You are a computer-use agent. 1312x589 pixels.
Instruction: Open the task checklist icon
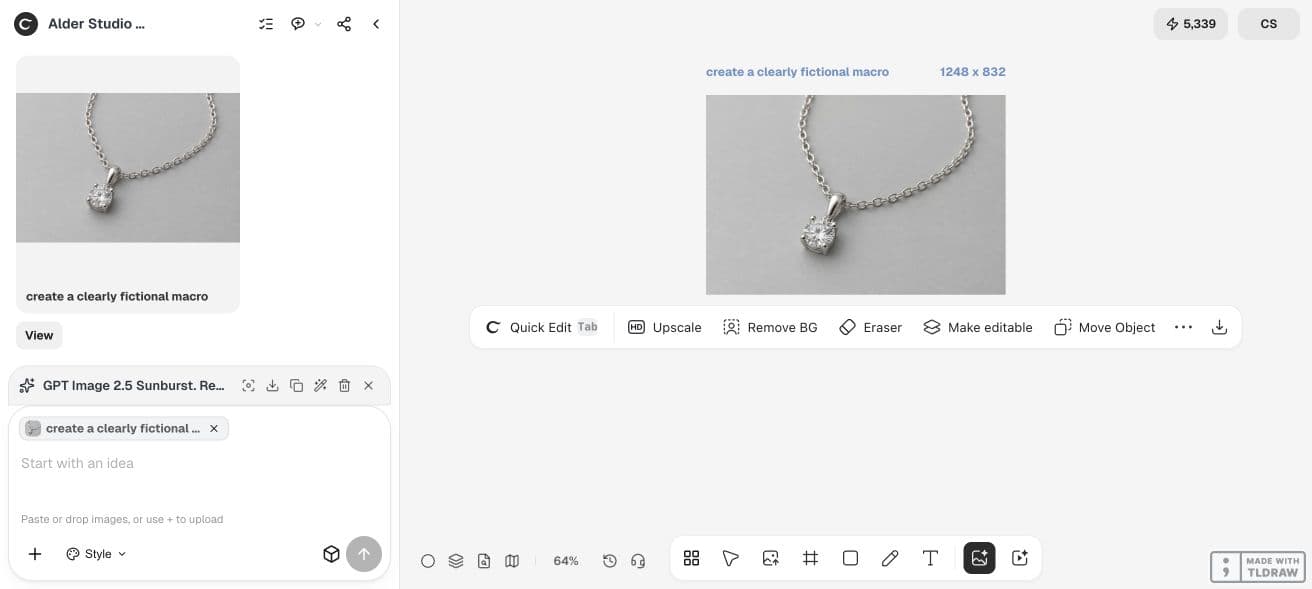click(266, 24)
